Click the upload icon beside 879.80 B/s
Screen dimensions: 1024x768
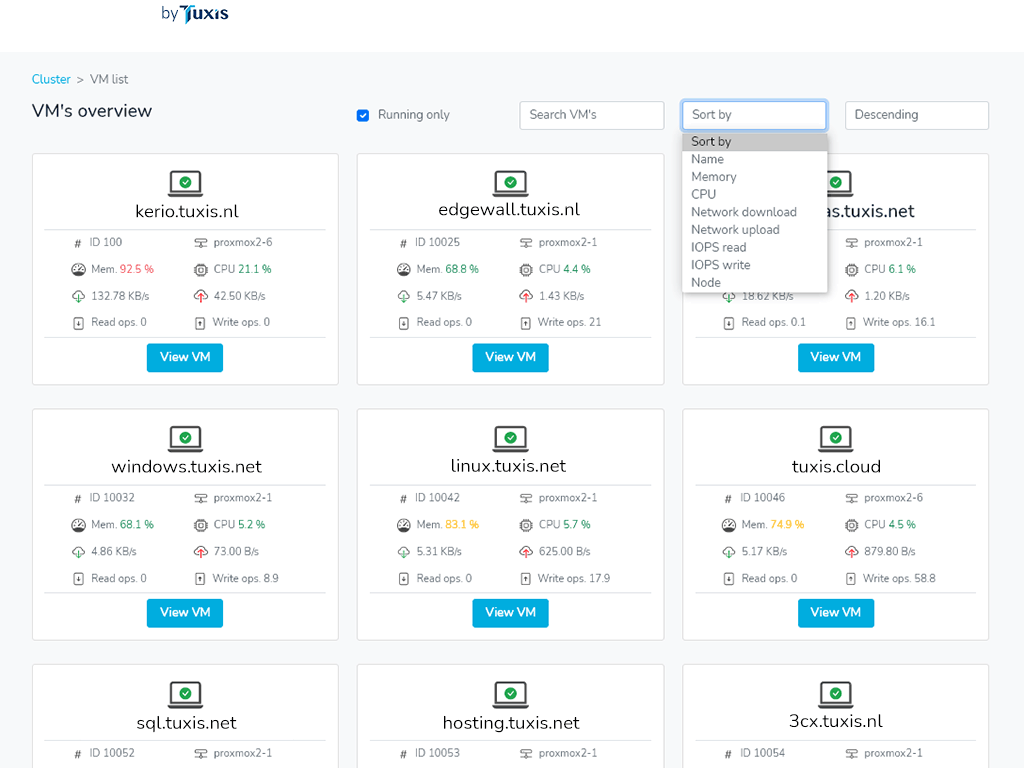coord(851,552)
